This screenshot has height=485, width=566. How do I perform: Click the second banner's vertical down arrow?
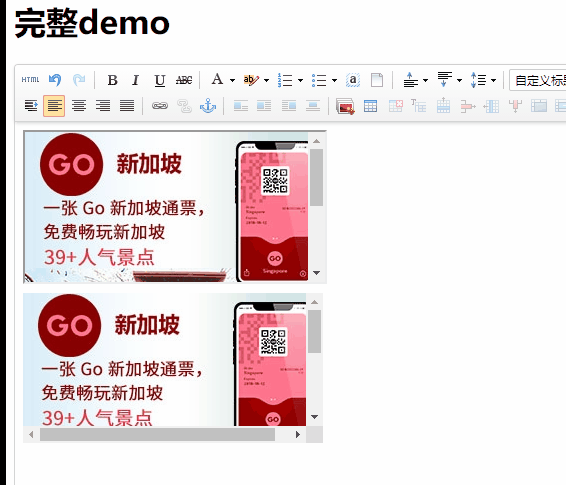314,417
